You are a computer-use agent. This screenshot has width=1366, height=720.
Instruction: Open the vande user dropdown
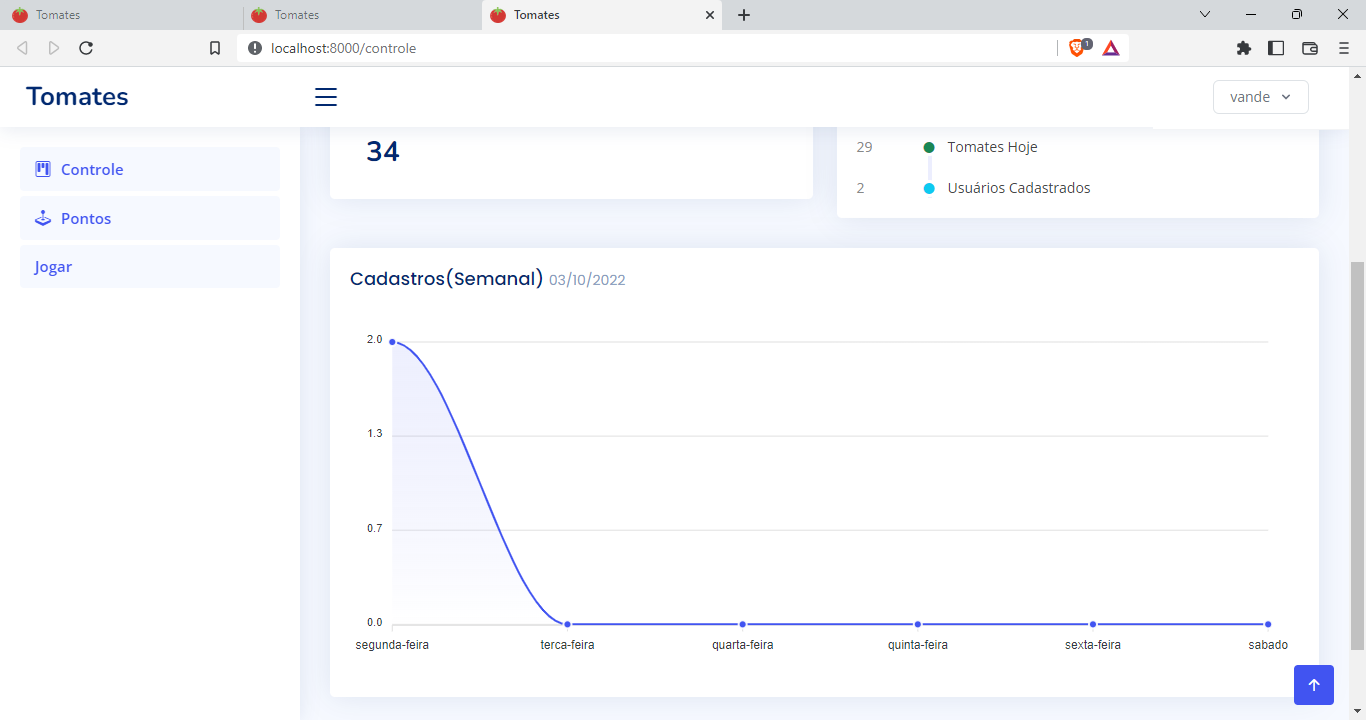[1260, 97]
